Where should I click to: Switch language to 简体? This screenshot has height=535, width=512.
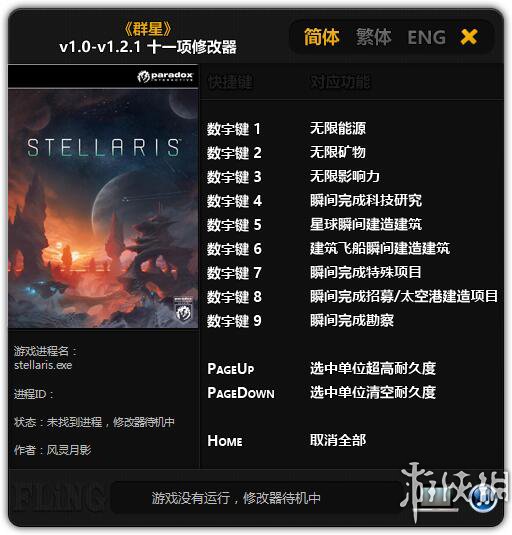tap(322, 37)
